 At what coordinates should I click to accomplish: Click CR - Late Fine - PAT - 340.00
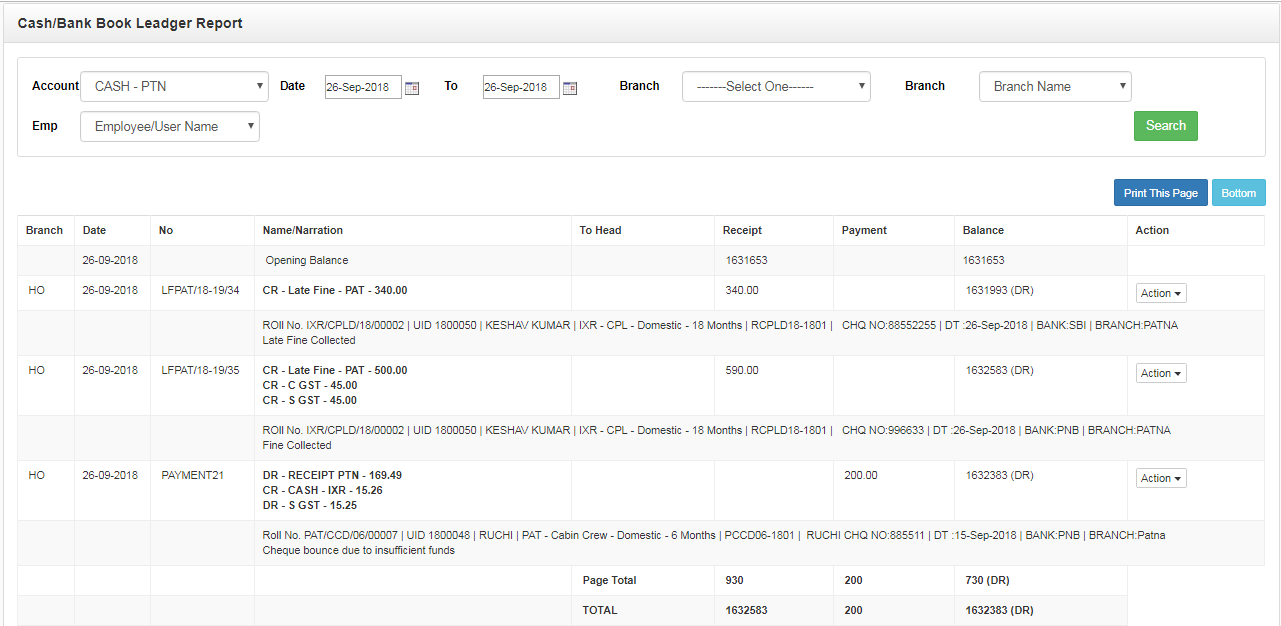point(335,290)
